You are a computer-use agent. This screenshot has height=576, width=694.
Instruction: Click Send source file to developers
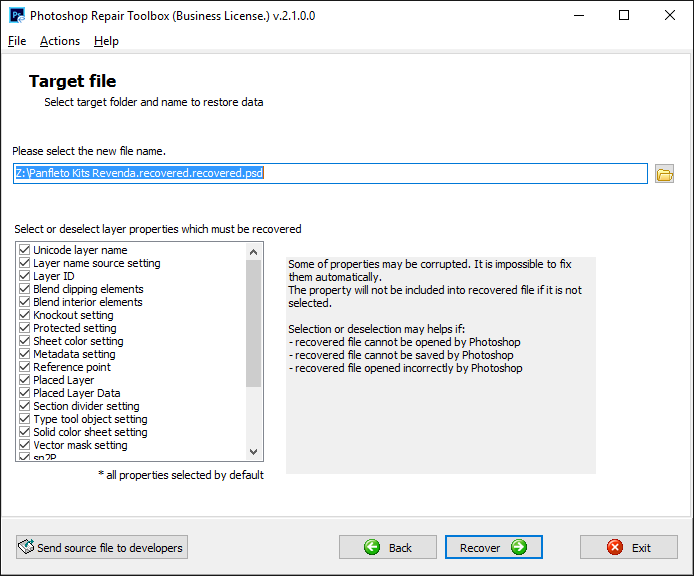[x=102, y=547]
